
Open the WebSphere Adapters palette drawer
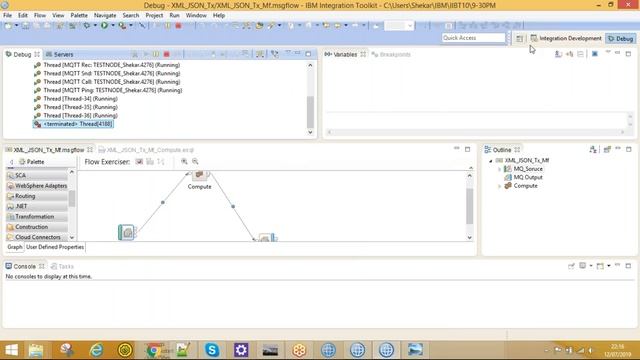[37, 186]
